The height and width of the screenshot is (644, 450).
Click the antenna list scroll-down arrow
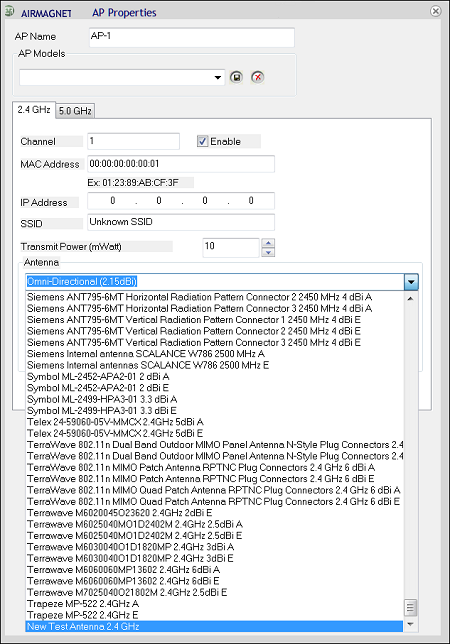pos(410,624)
